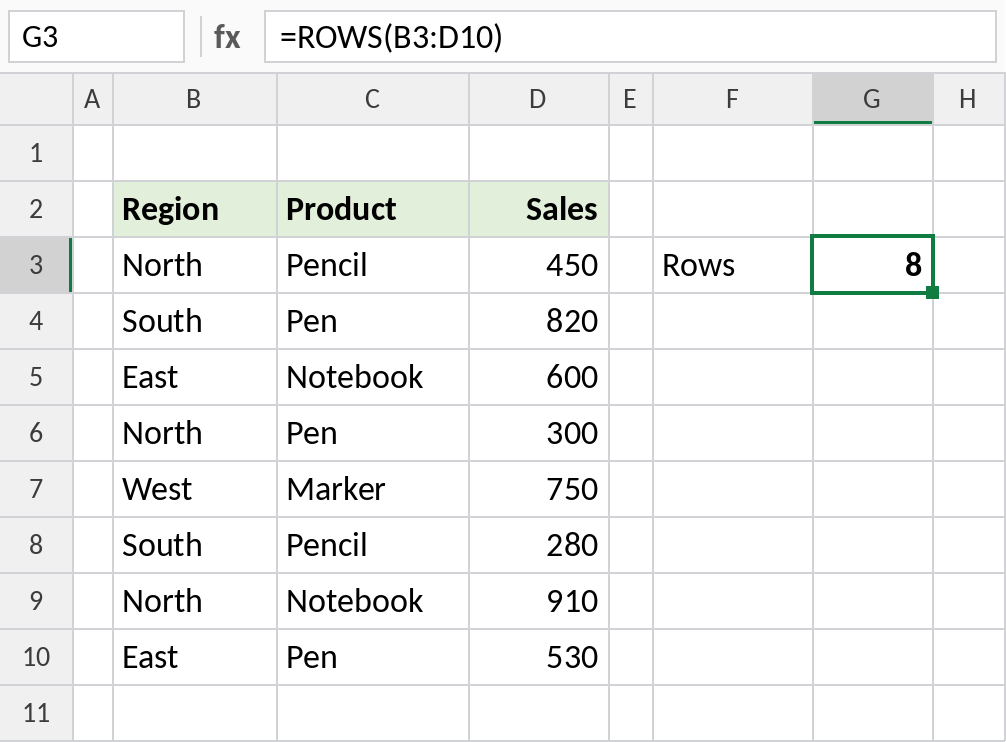The height and width of the screenshot is (742, 1006).
Task: Select column H header
Action: [x=969, y=99]
